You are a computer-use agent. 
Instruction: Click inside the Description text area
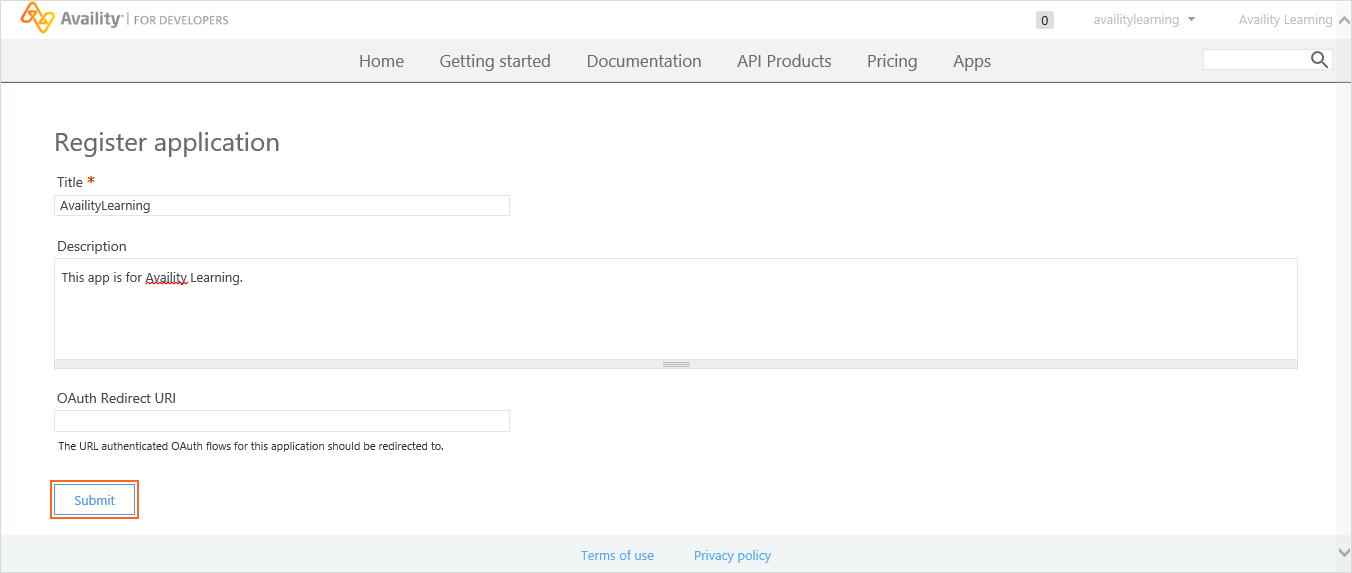(x=676, y=309)
